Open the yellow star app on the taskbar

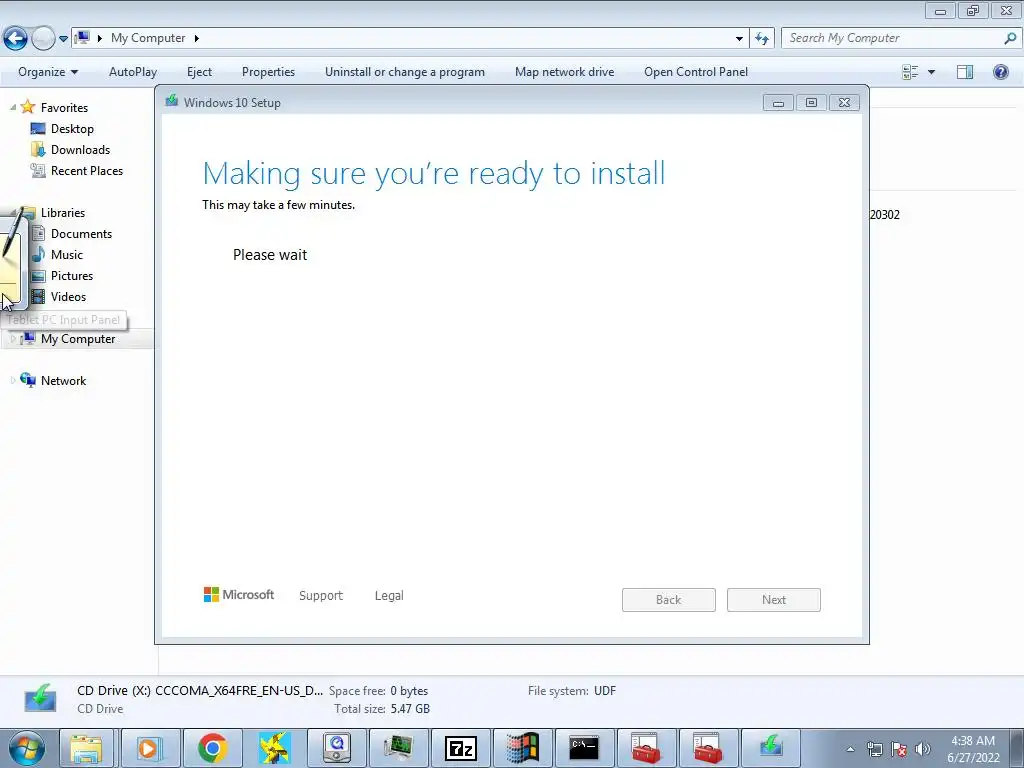(x=274, y=748)
